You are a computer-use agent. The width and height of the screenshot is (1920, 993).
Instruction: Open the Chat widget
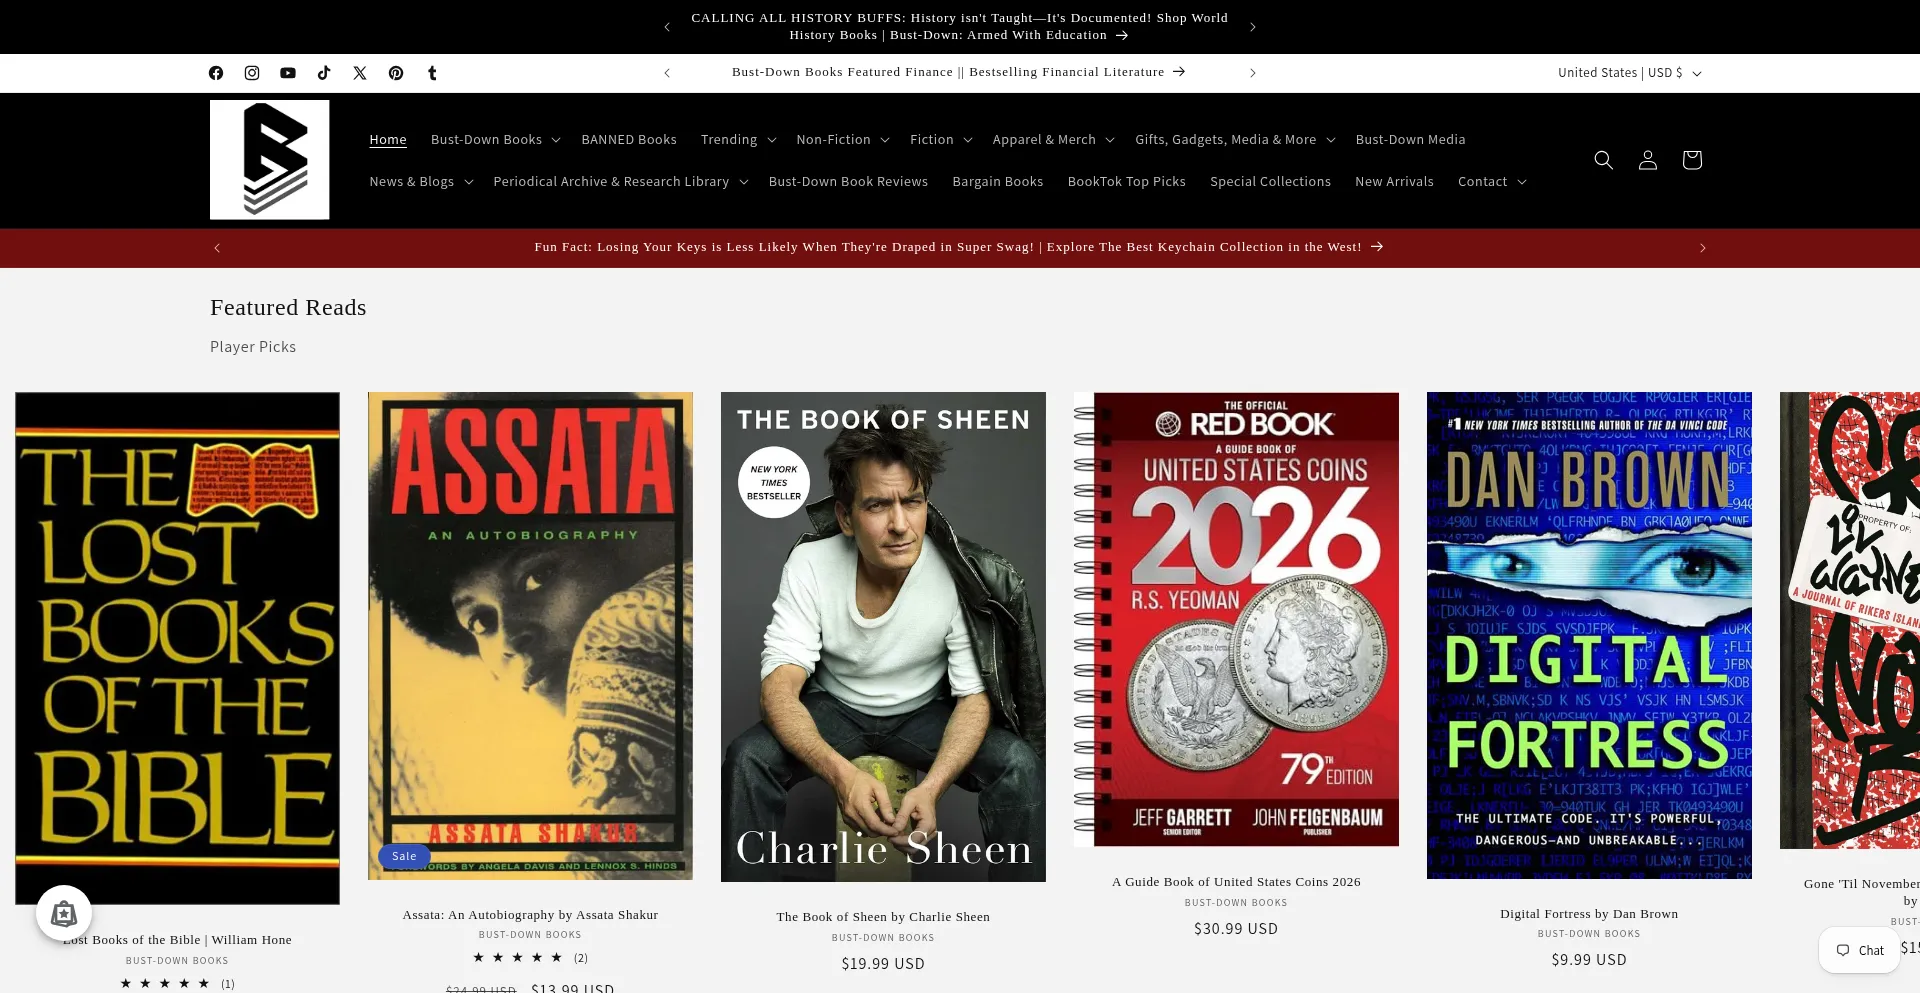1860,950
